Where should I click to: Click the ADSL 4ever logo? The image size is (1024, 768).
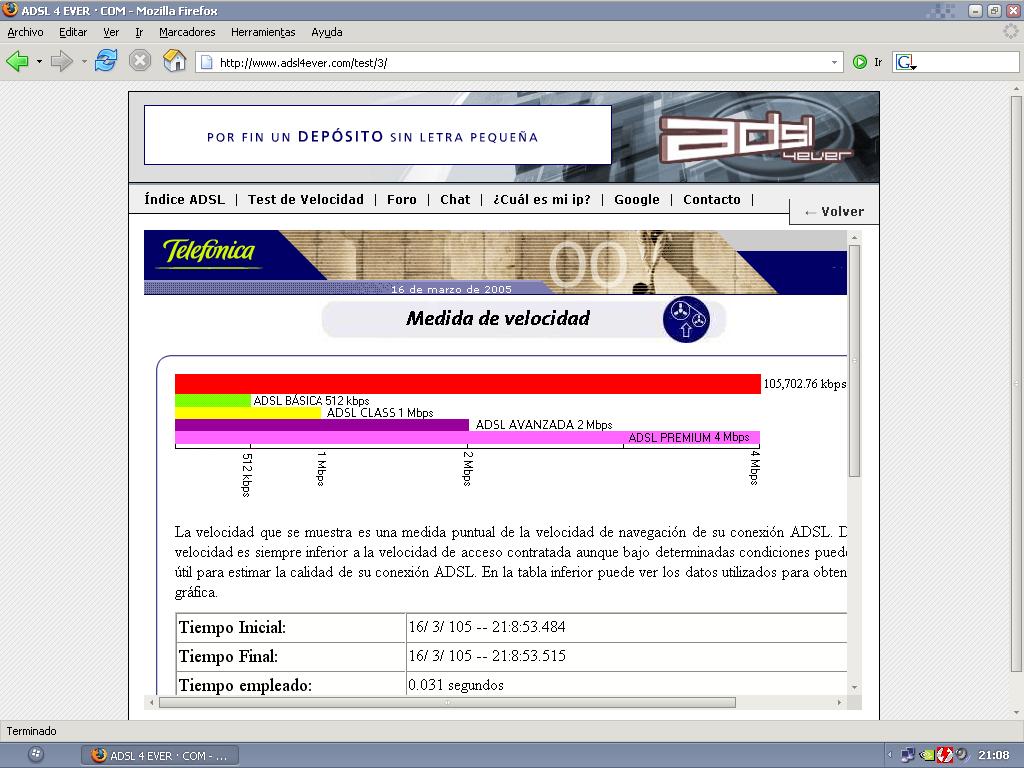[x=756, y=138]
